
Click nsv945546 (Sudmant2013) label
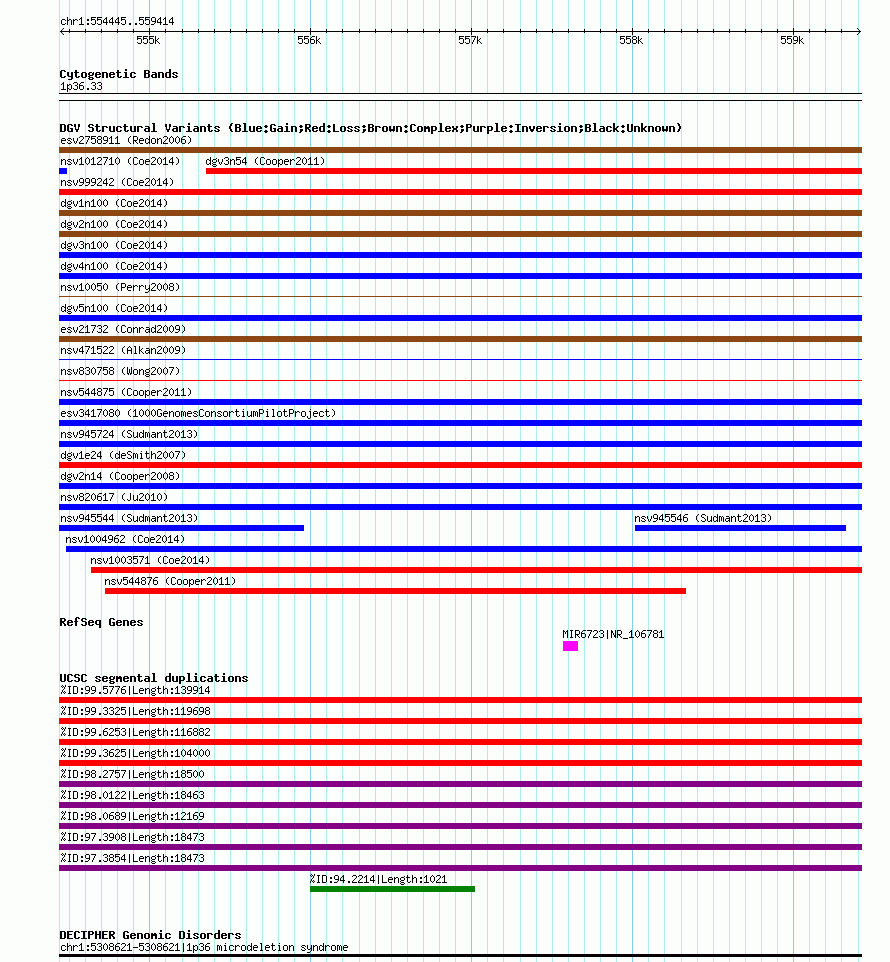pyautogui.click(x=703, y=518)
